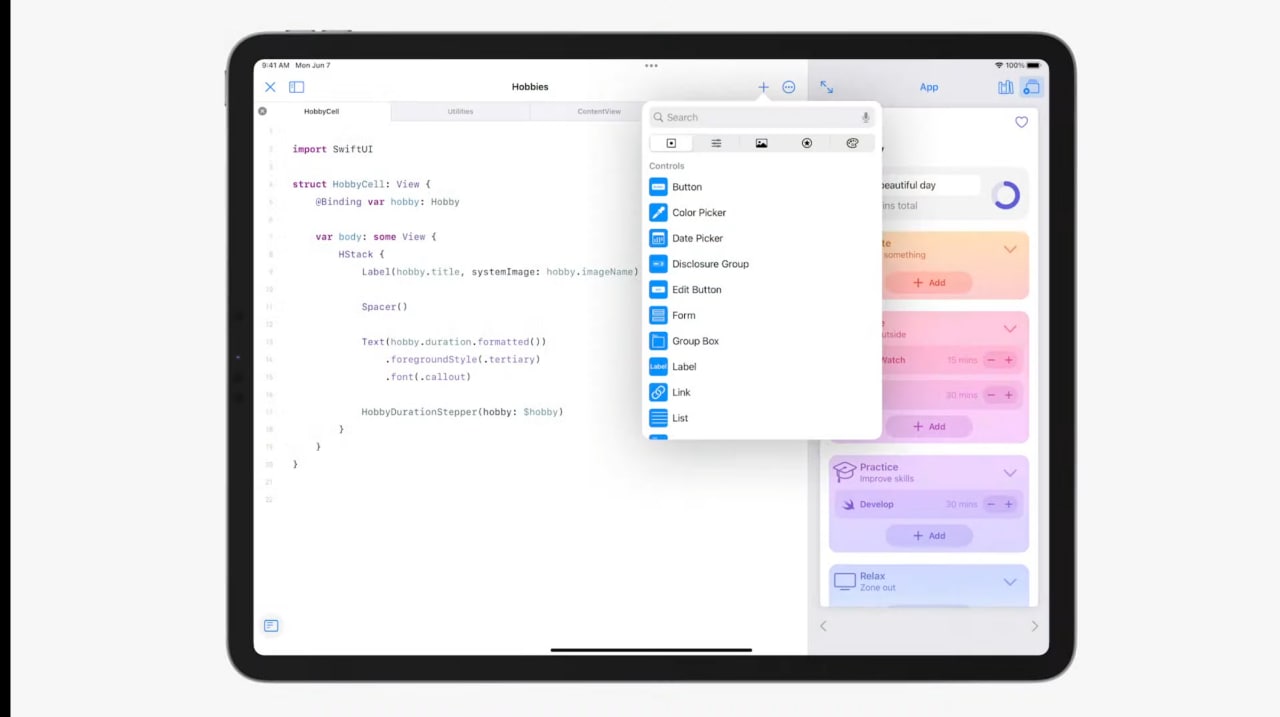Screen dimensions: 1280x717
Task: Select the Button control icon
Action: click(x=658, y=187)
